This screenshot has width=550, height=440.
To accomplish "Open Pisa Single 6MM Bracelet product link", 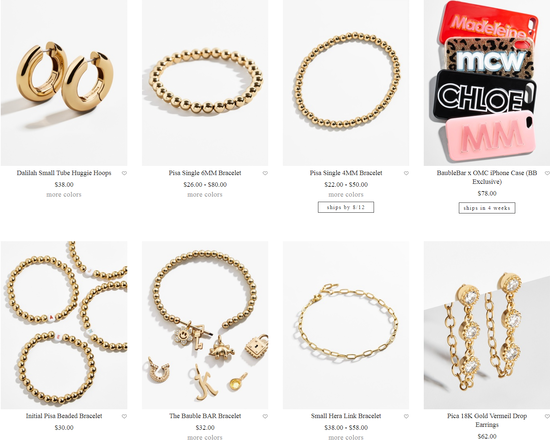I will click(205, 173).
